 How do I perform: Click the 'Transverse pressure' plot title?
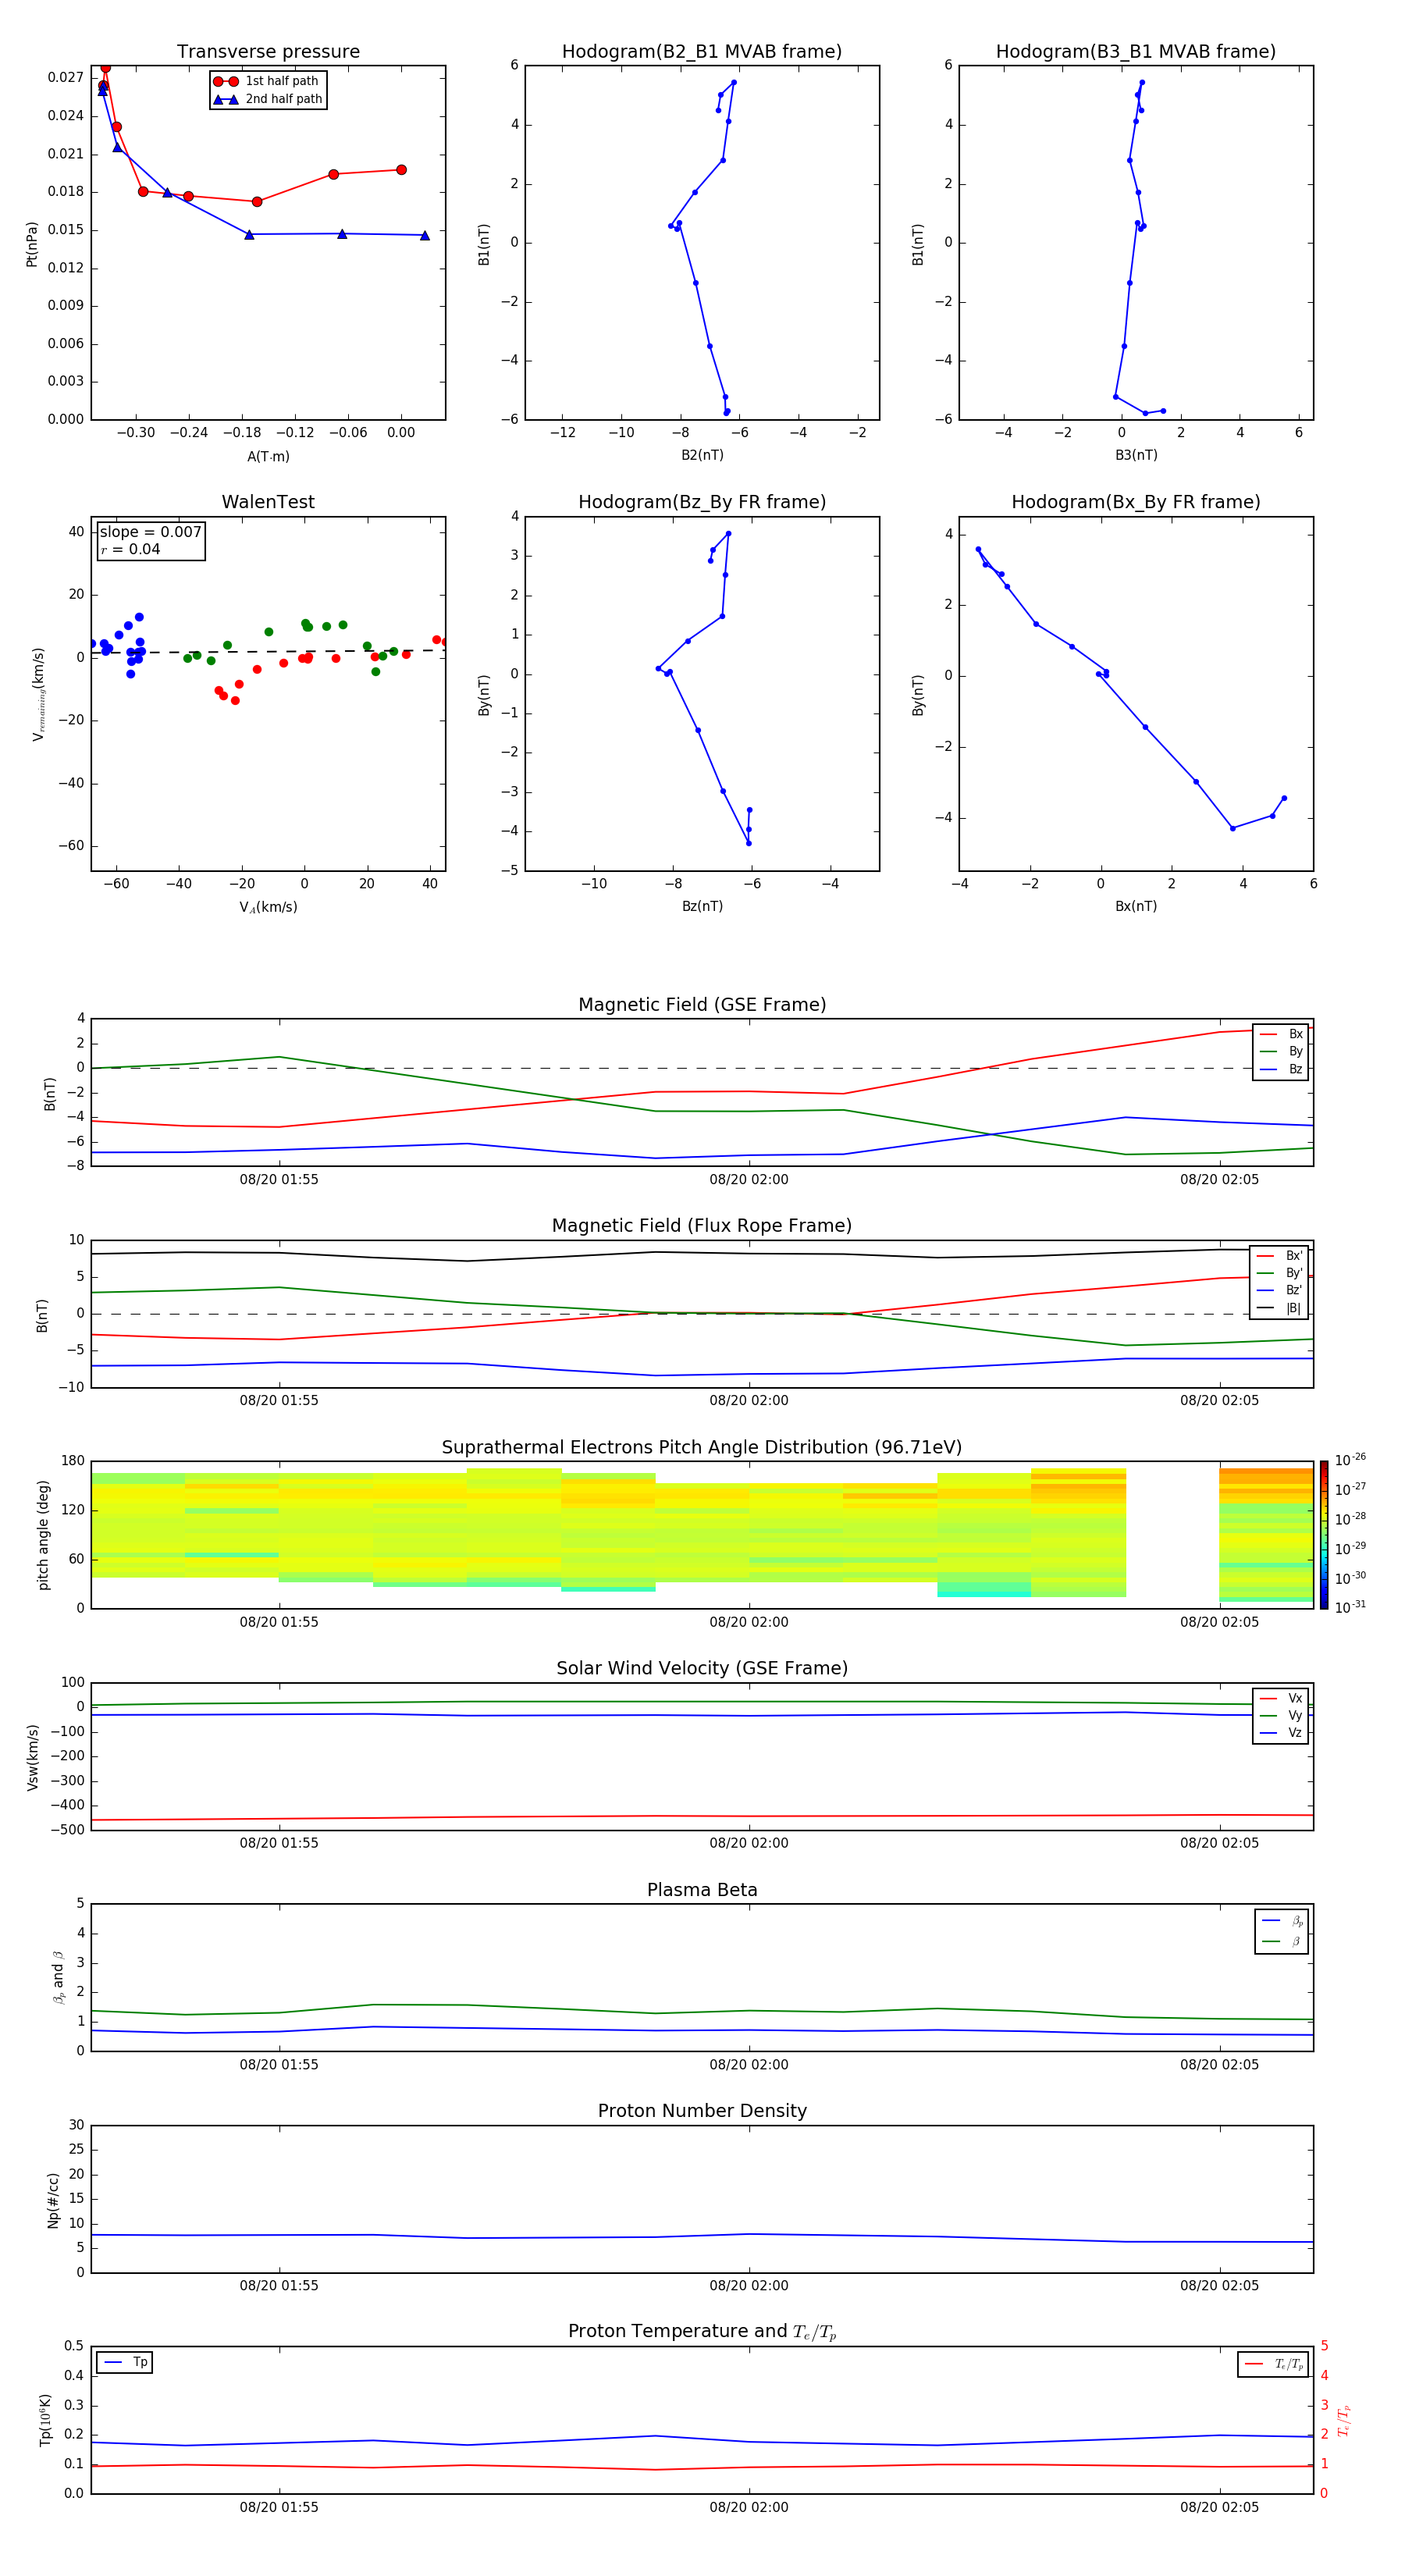tap(268, 52)
